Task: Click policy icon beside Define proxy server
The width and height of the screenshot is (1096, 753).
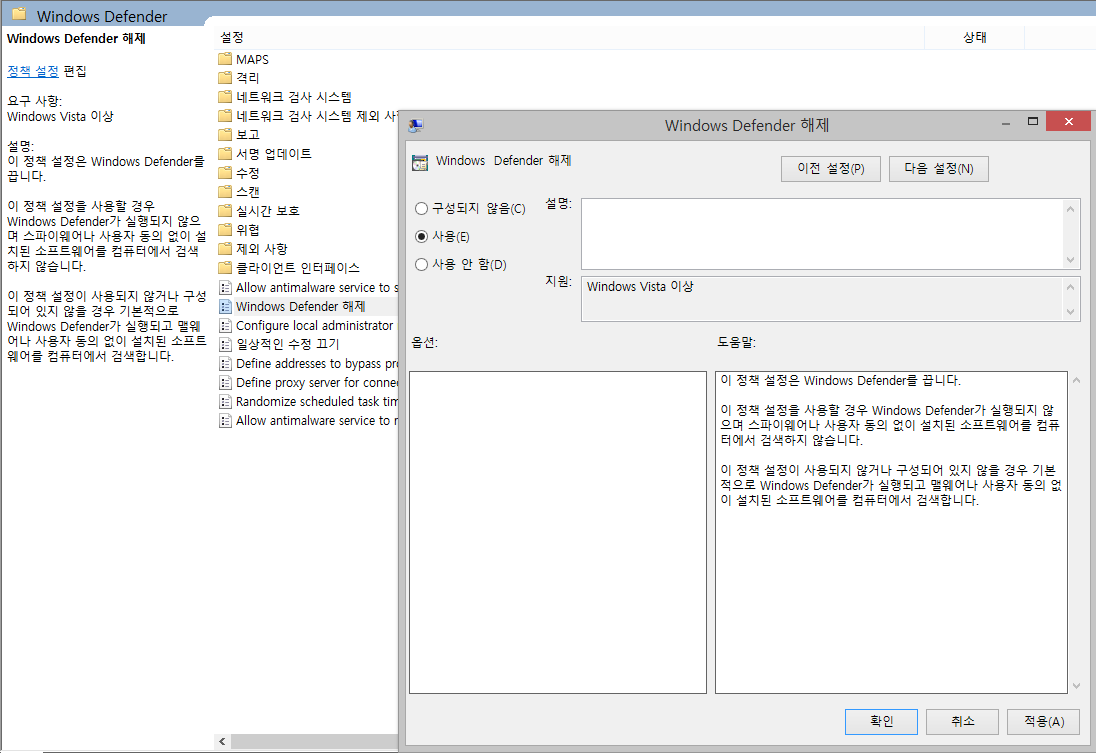Action: coord(225,382)
